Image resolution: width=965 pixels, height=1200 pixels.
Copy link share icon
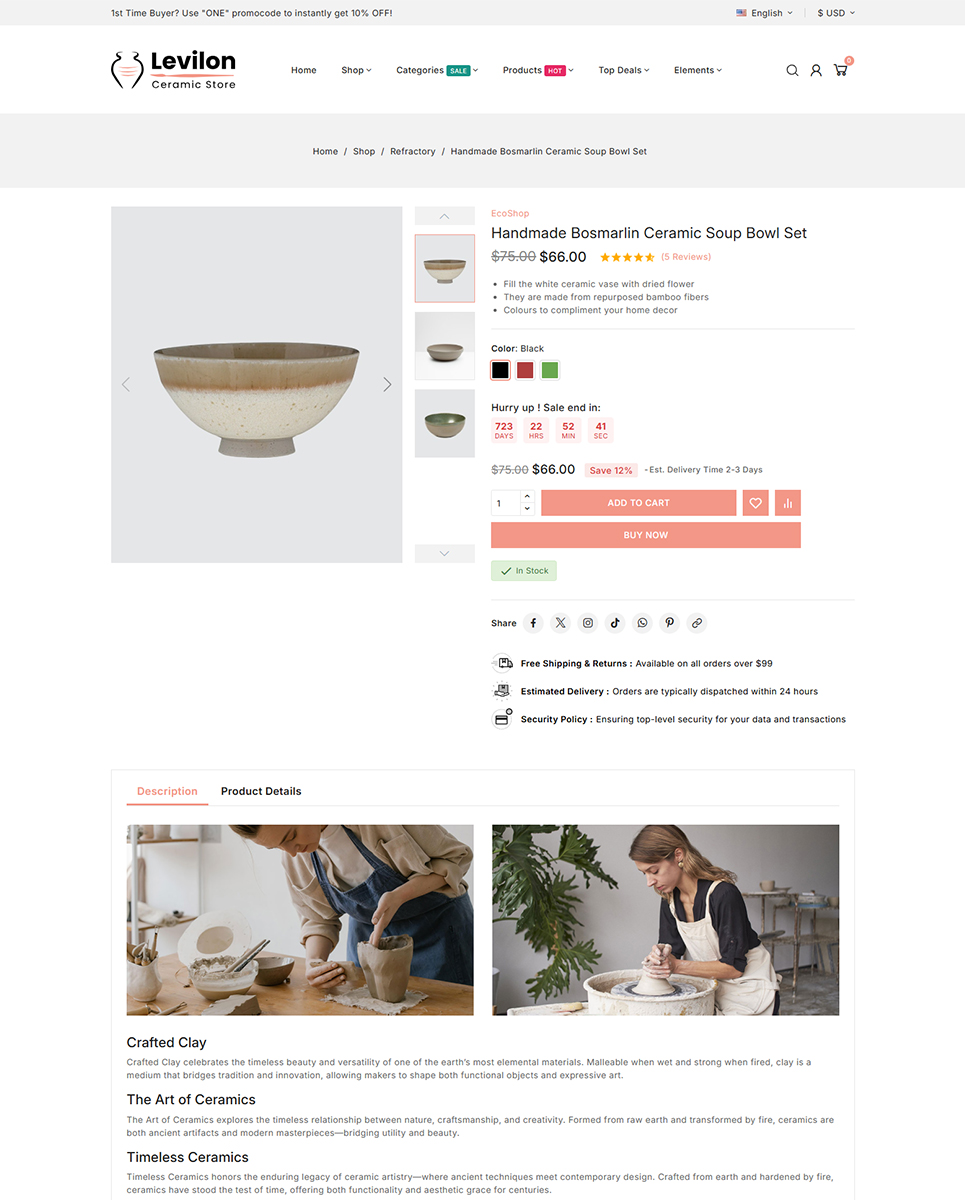point(697,623)
